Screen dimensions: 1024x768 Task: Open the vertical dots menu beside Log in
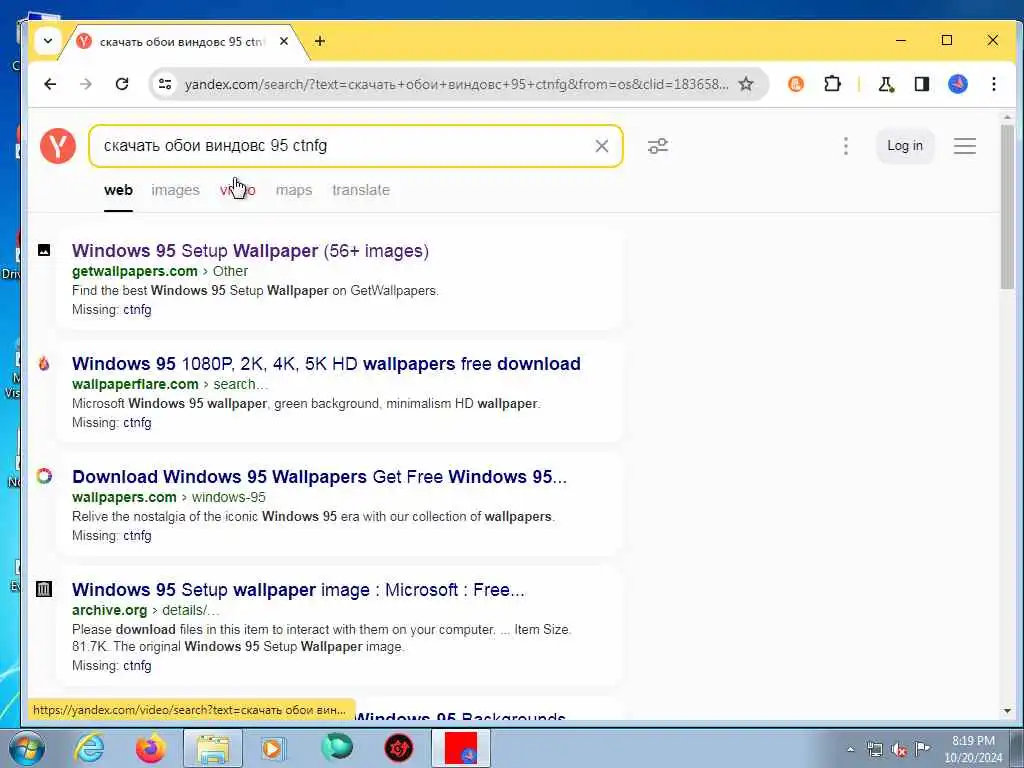point(846,146)
